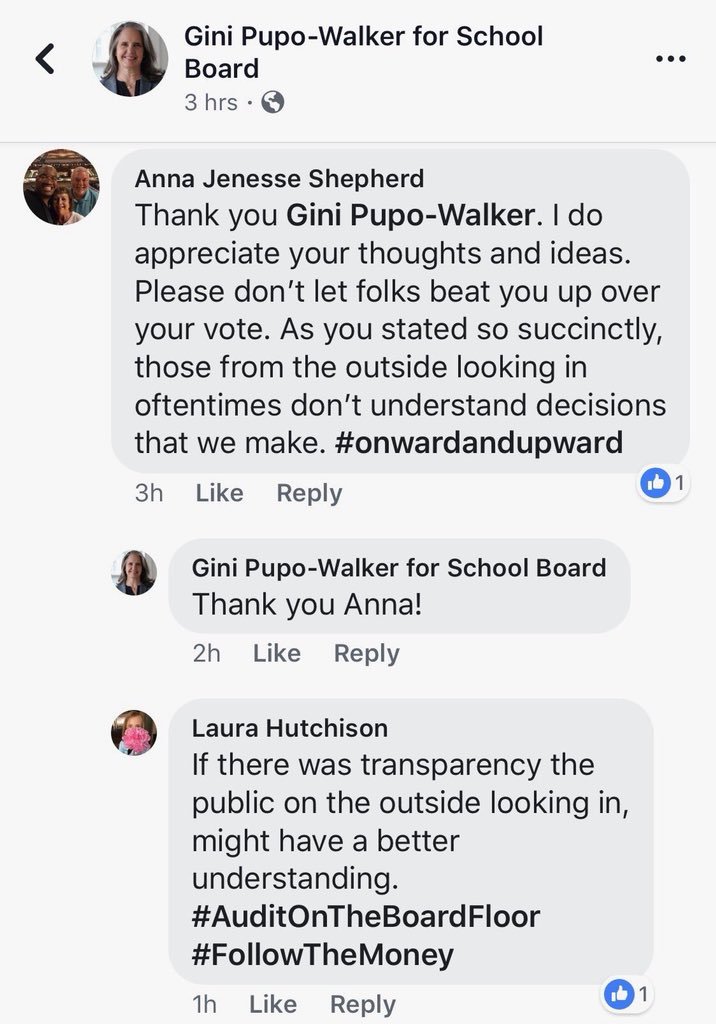The width and height of the screenshot is (716, 1024).
Task: Reply to Laura Hutchison's comment
Action: [x=363, y=1004]
